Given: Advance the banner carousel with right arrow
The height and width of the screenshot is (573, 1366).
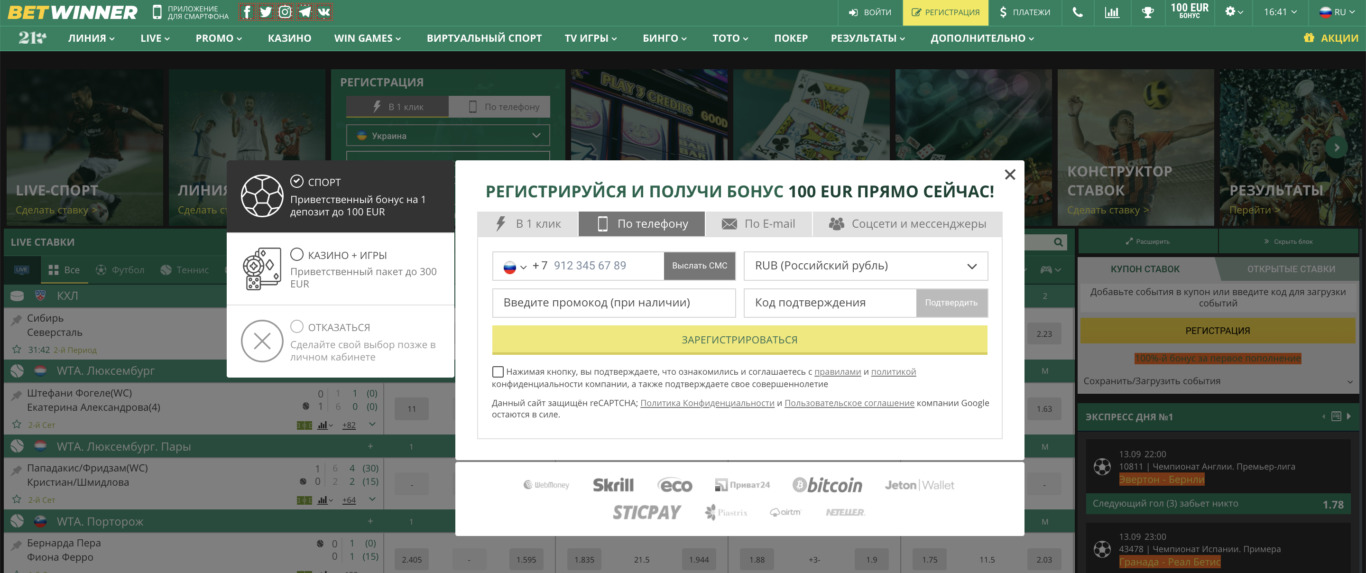Looking at the screenshot, I should [x=1337, y=147].
